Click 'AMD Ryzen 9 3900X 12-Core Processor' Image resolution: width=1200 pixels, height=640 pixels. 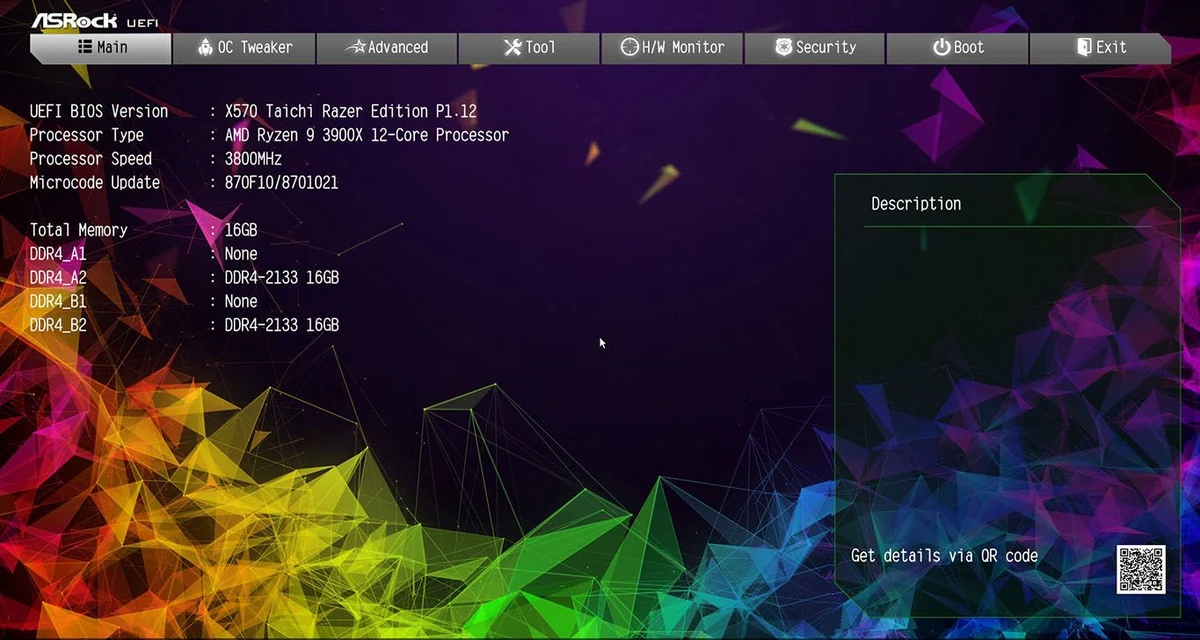tap(367, 135)
